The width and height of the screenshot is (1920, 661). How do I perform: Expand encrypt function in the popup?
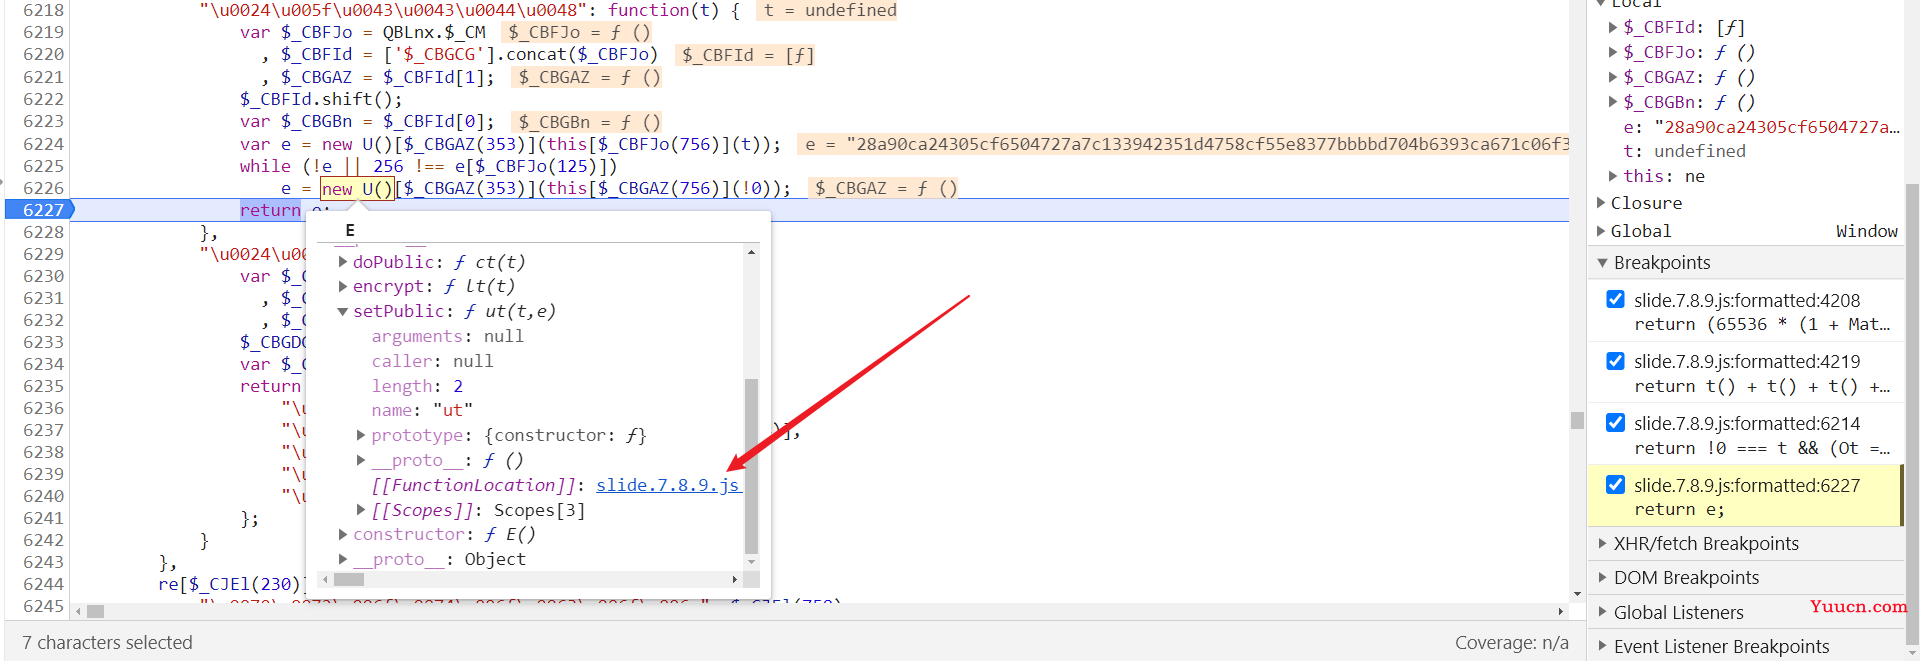point(343,286)
